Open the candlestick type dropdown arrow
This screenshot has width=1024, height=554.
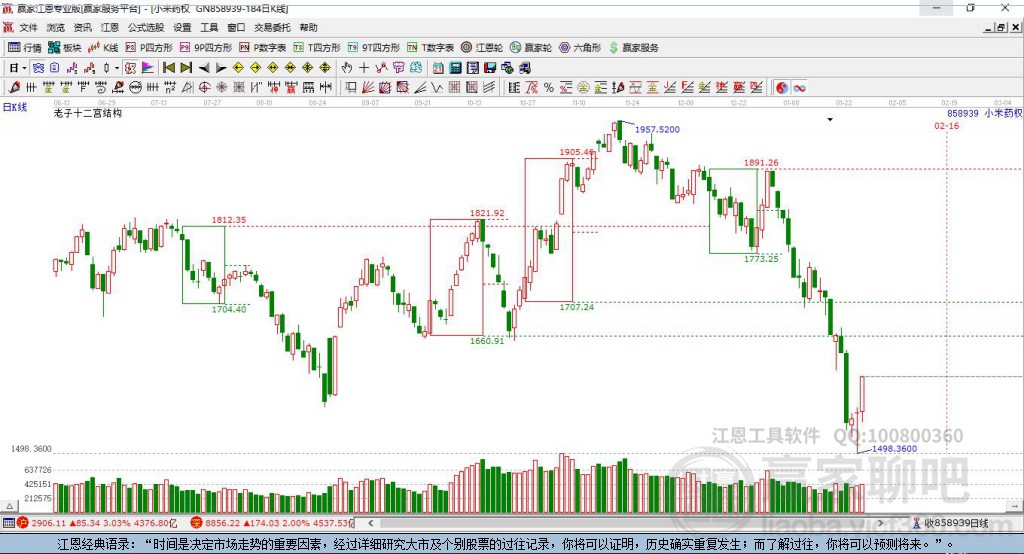point(117,68)
